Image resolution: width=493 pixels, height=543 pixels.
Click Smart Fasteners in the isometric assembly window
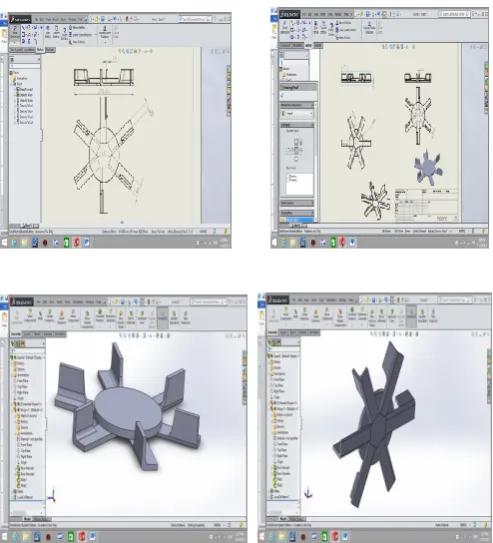tap(62, 316)
